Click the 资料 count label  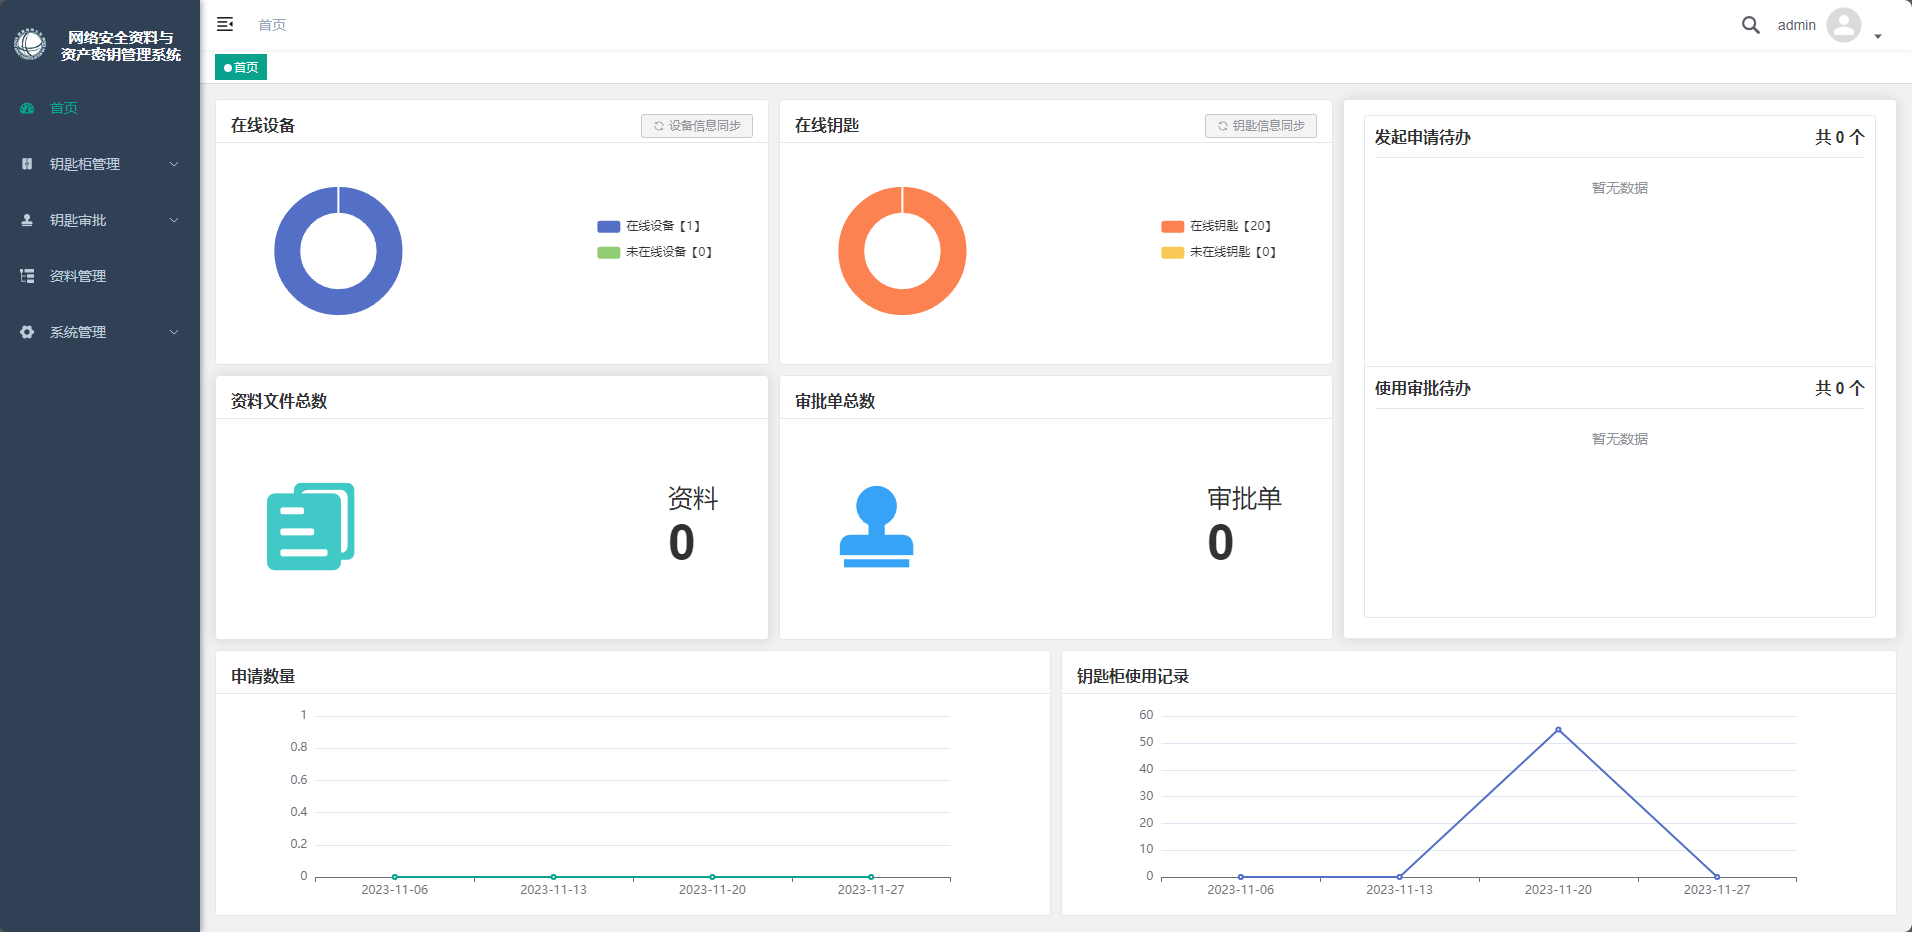pos(693,498)
